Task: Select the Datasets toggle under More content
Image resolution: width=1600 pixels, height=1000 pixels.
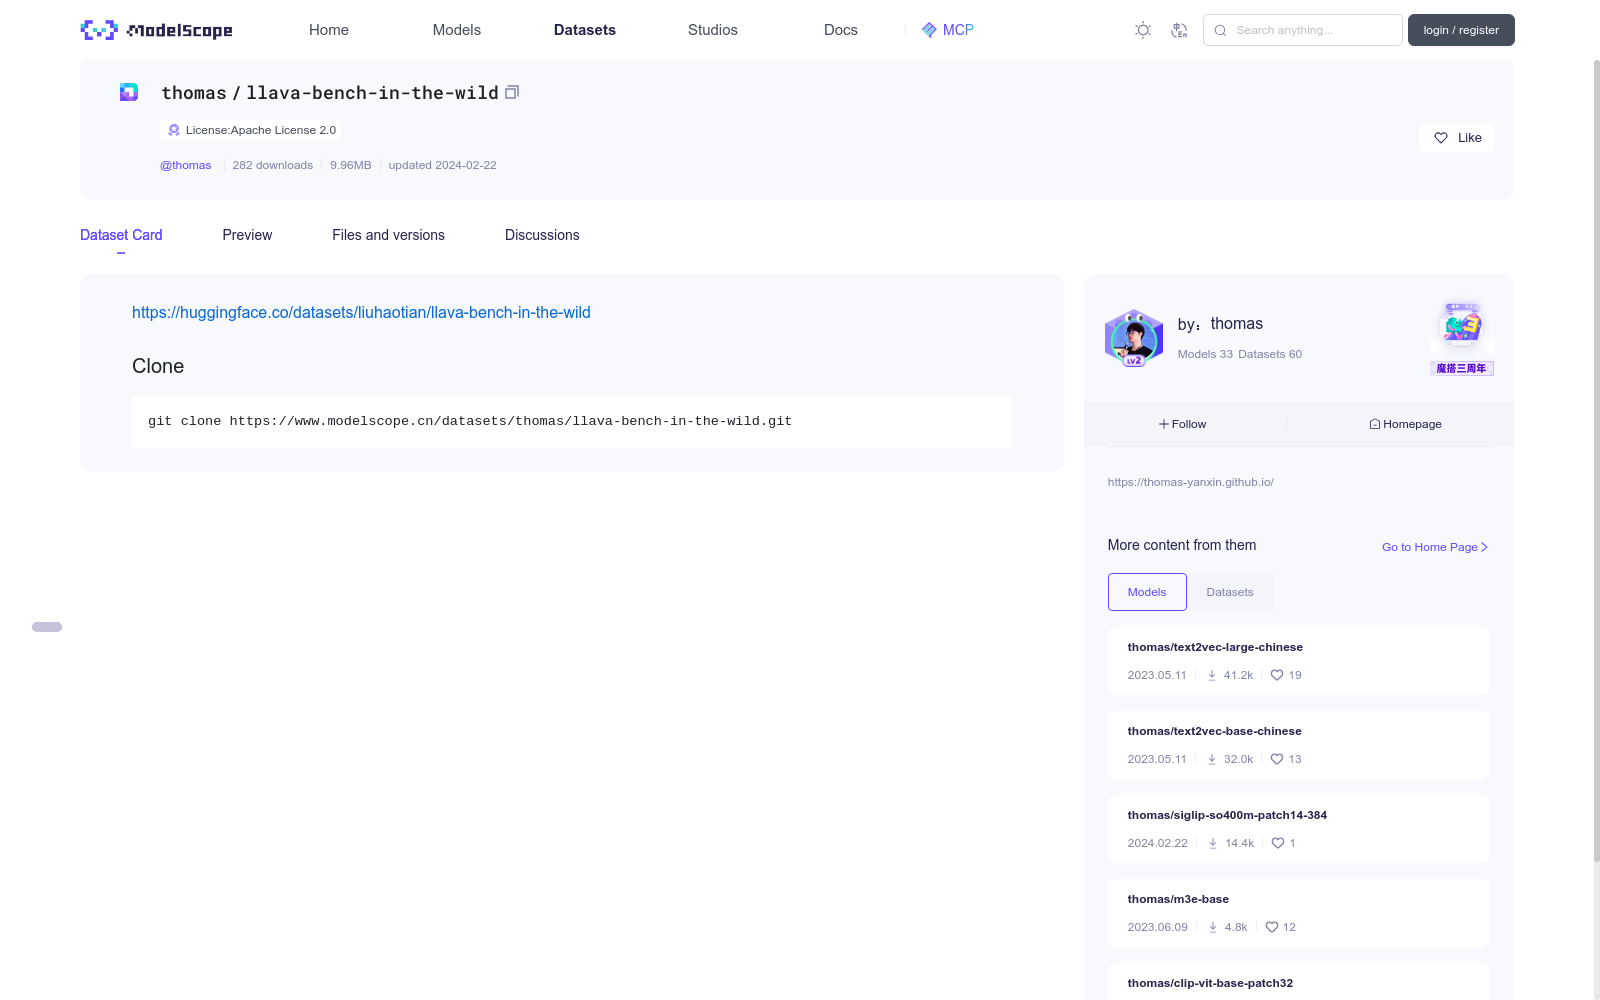Action: pos(1230,592)
